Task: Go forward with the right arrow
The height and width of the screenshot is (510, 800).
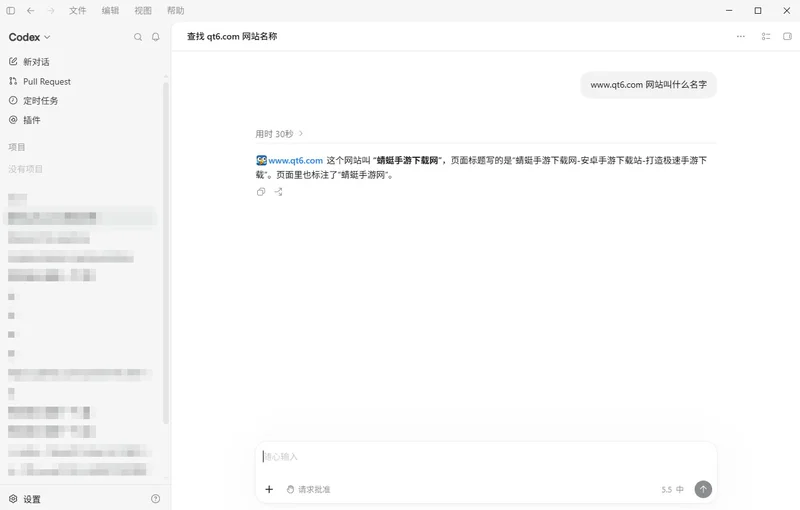Action: click(51, 10)
